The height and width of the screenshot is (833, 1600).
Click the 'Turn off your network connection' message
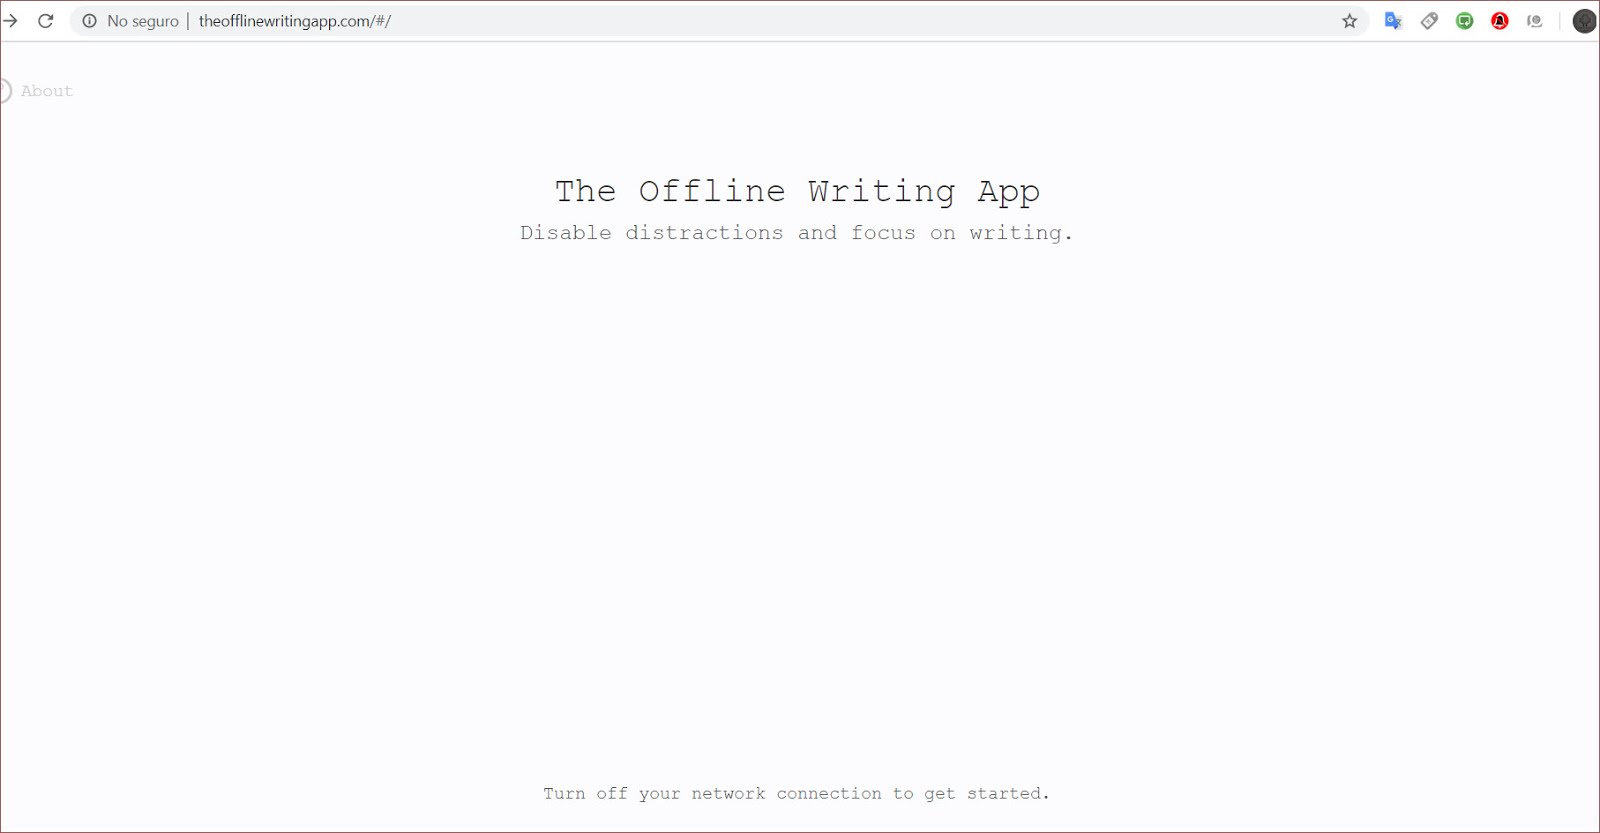(x=796, y=793)
